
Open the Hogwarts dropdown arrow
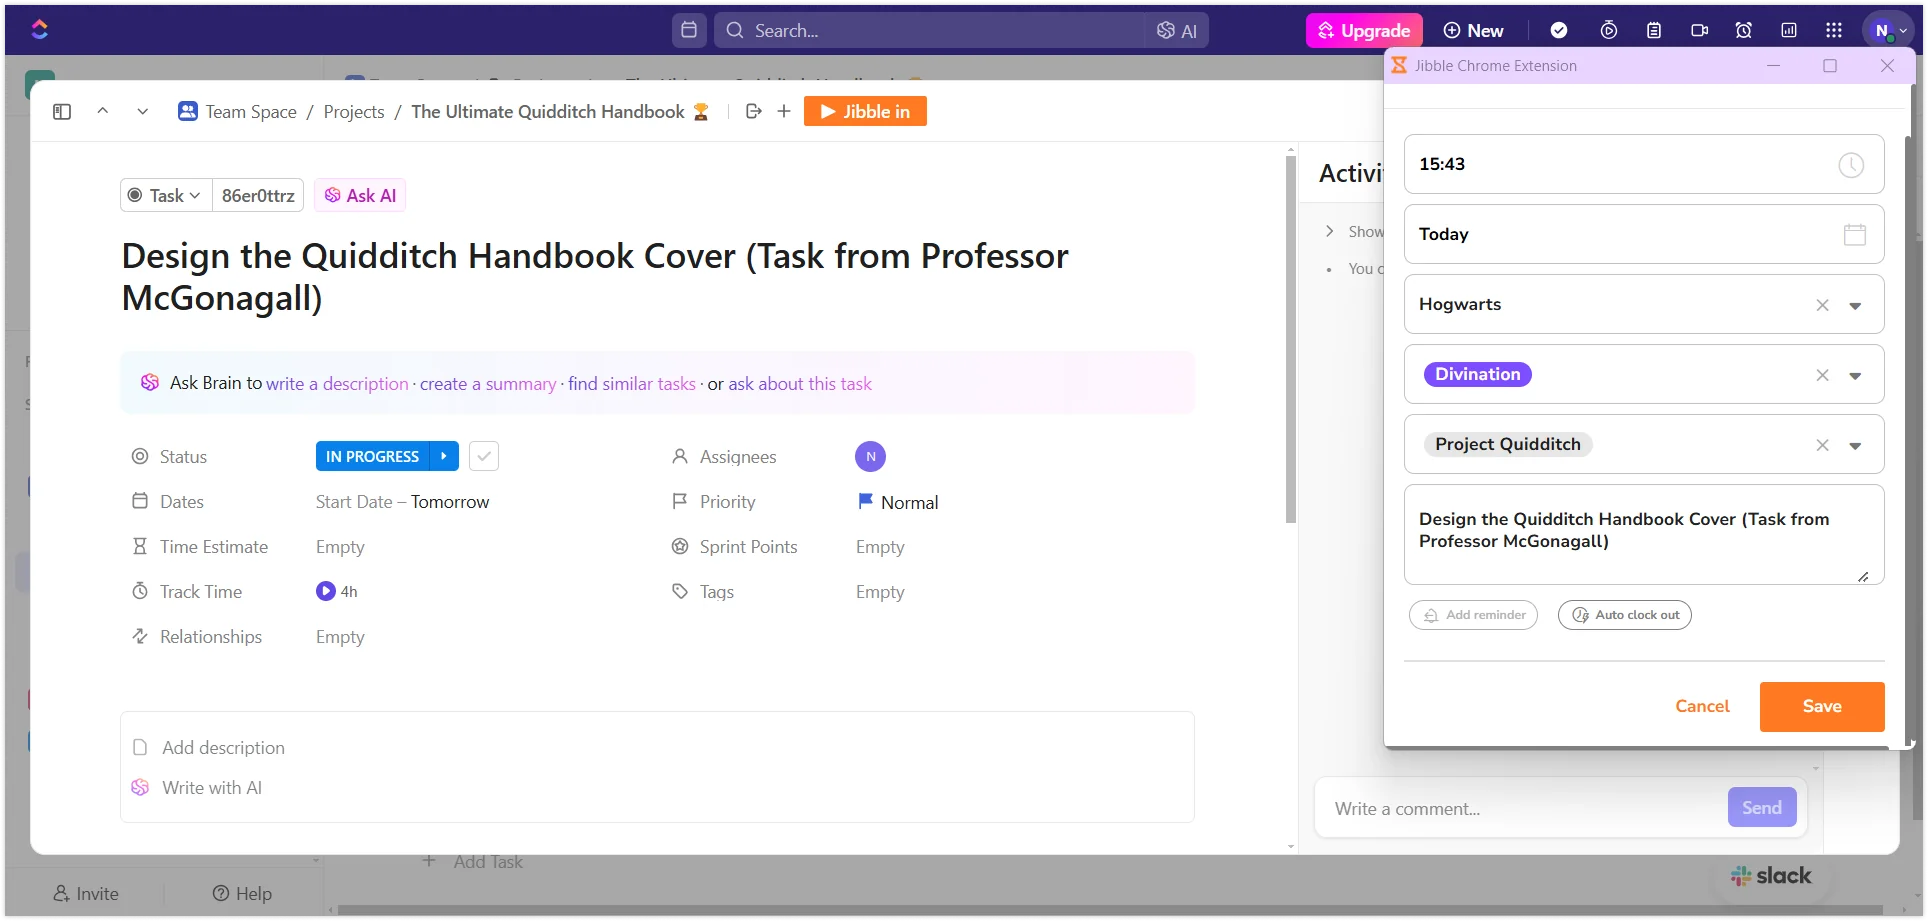point(1856,306)
